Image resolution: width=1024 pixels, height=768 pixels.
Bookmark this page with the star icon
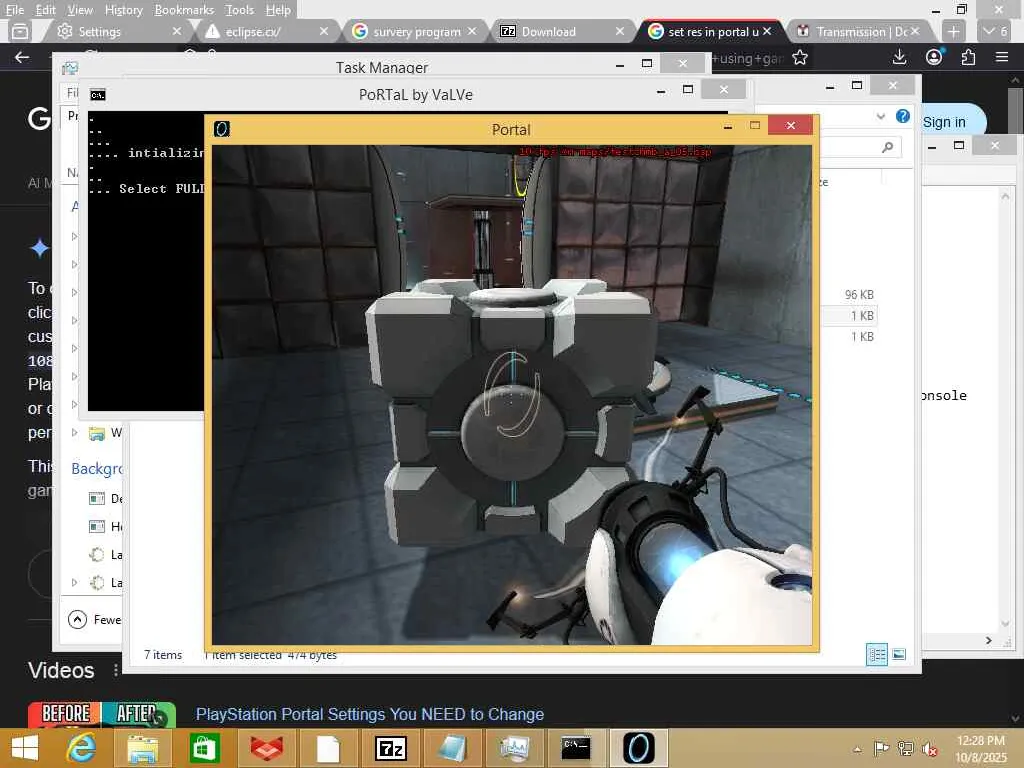(x=799, y=57)
